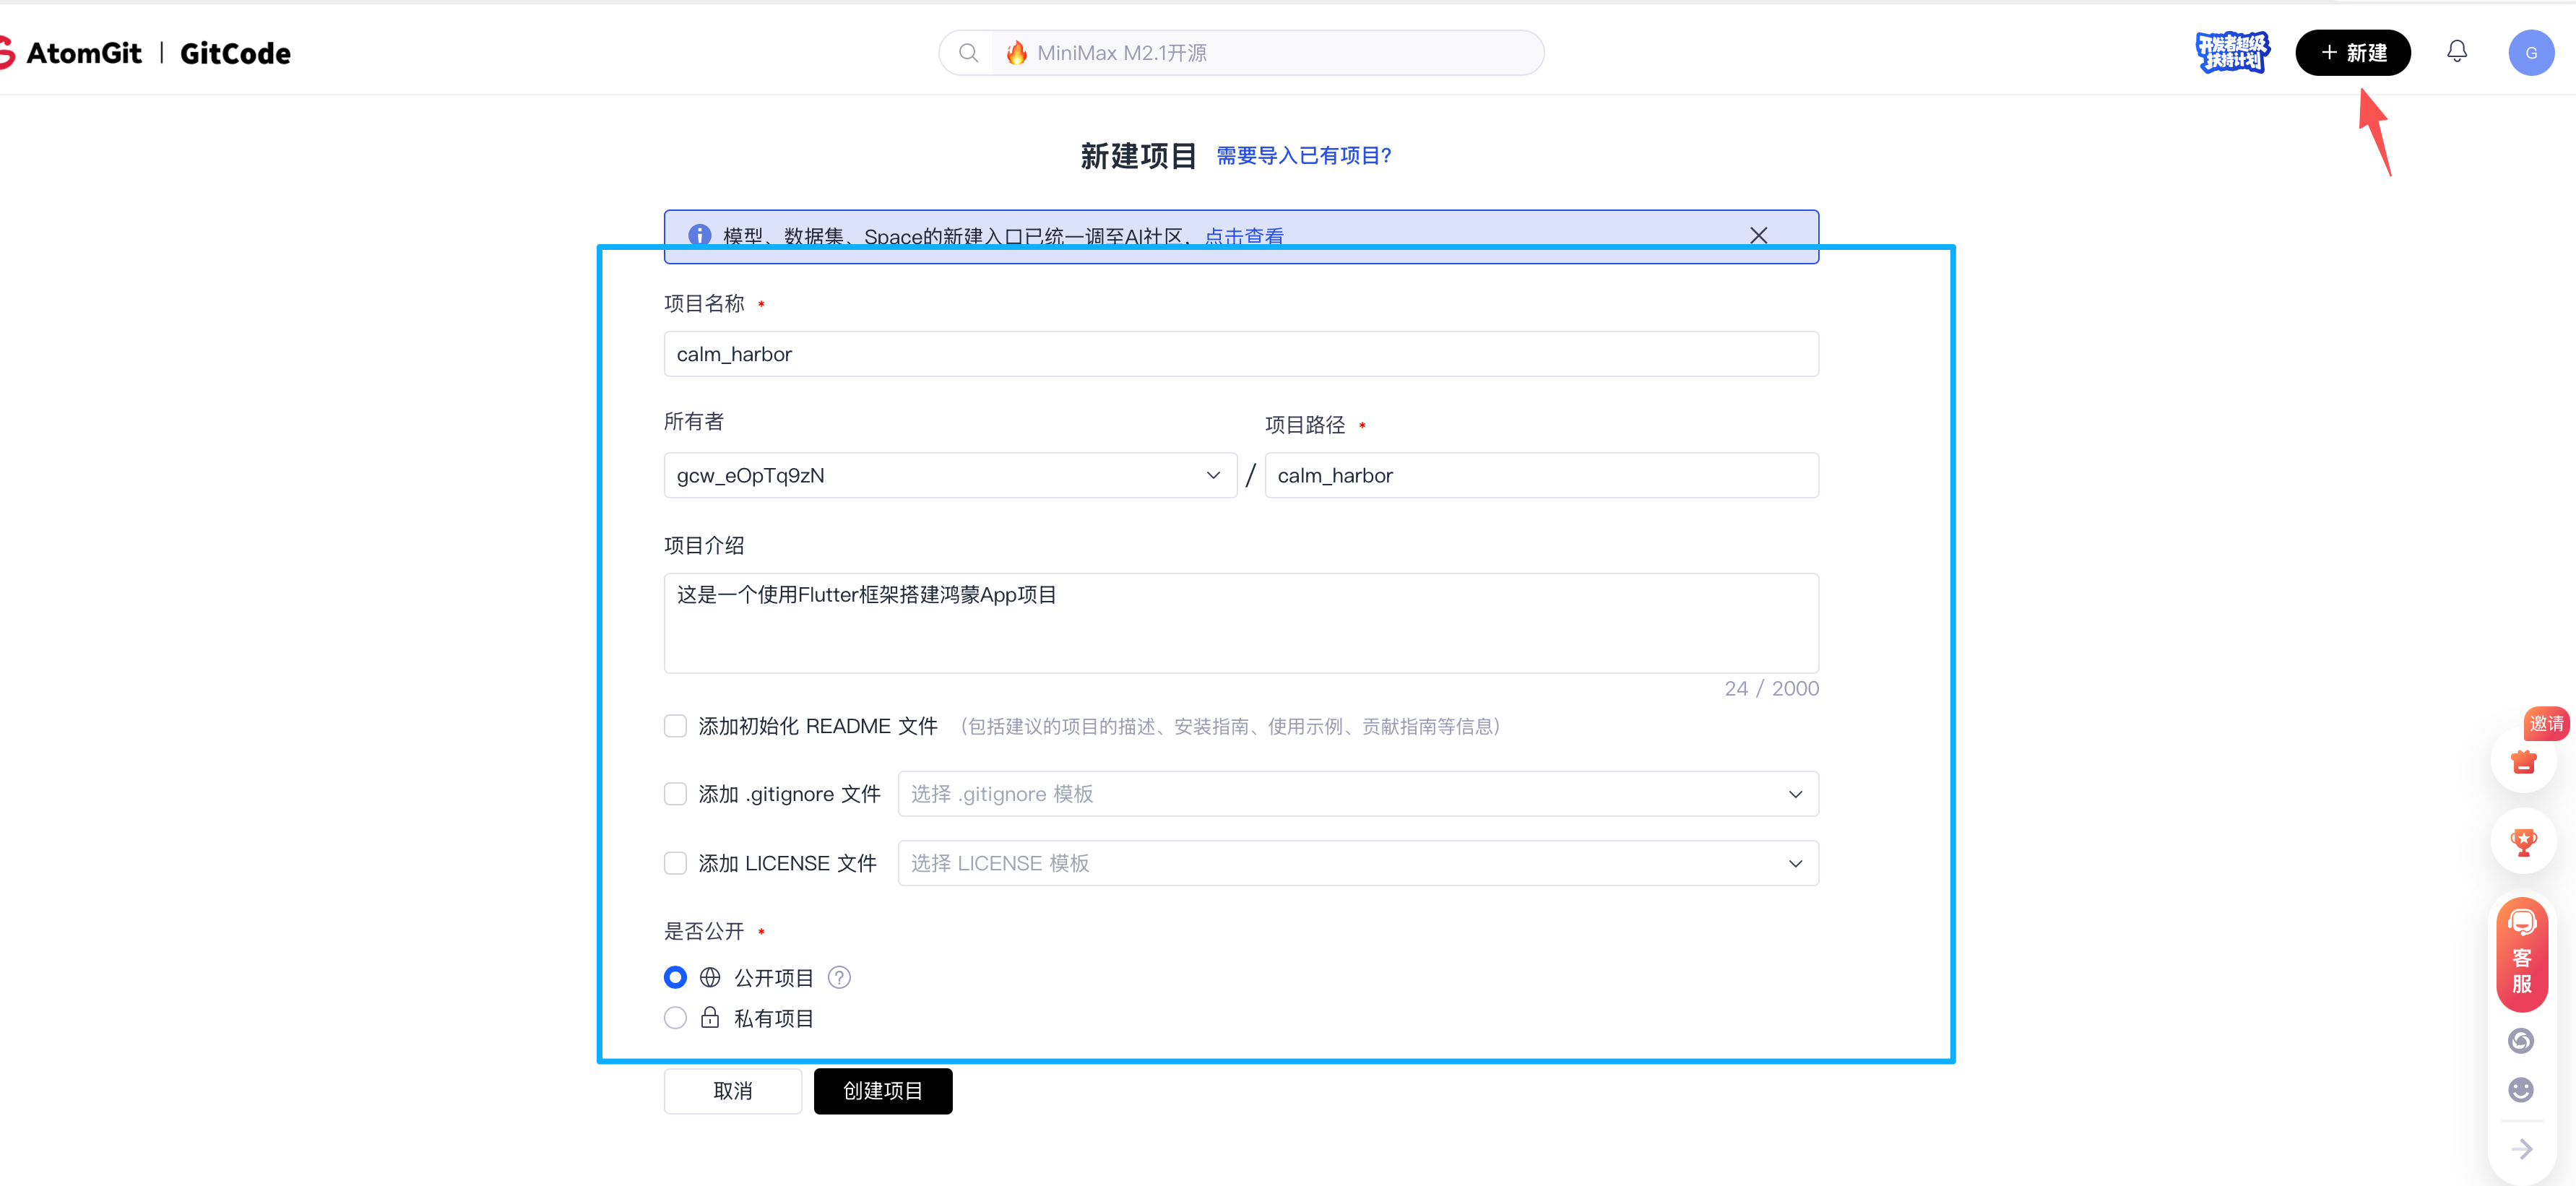Open the notification bell icon
The image size is (2576, 1186).
pos(2457,51)
